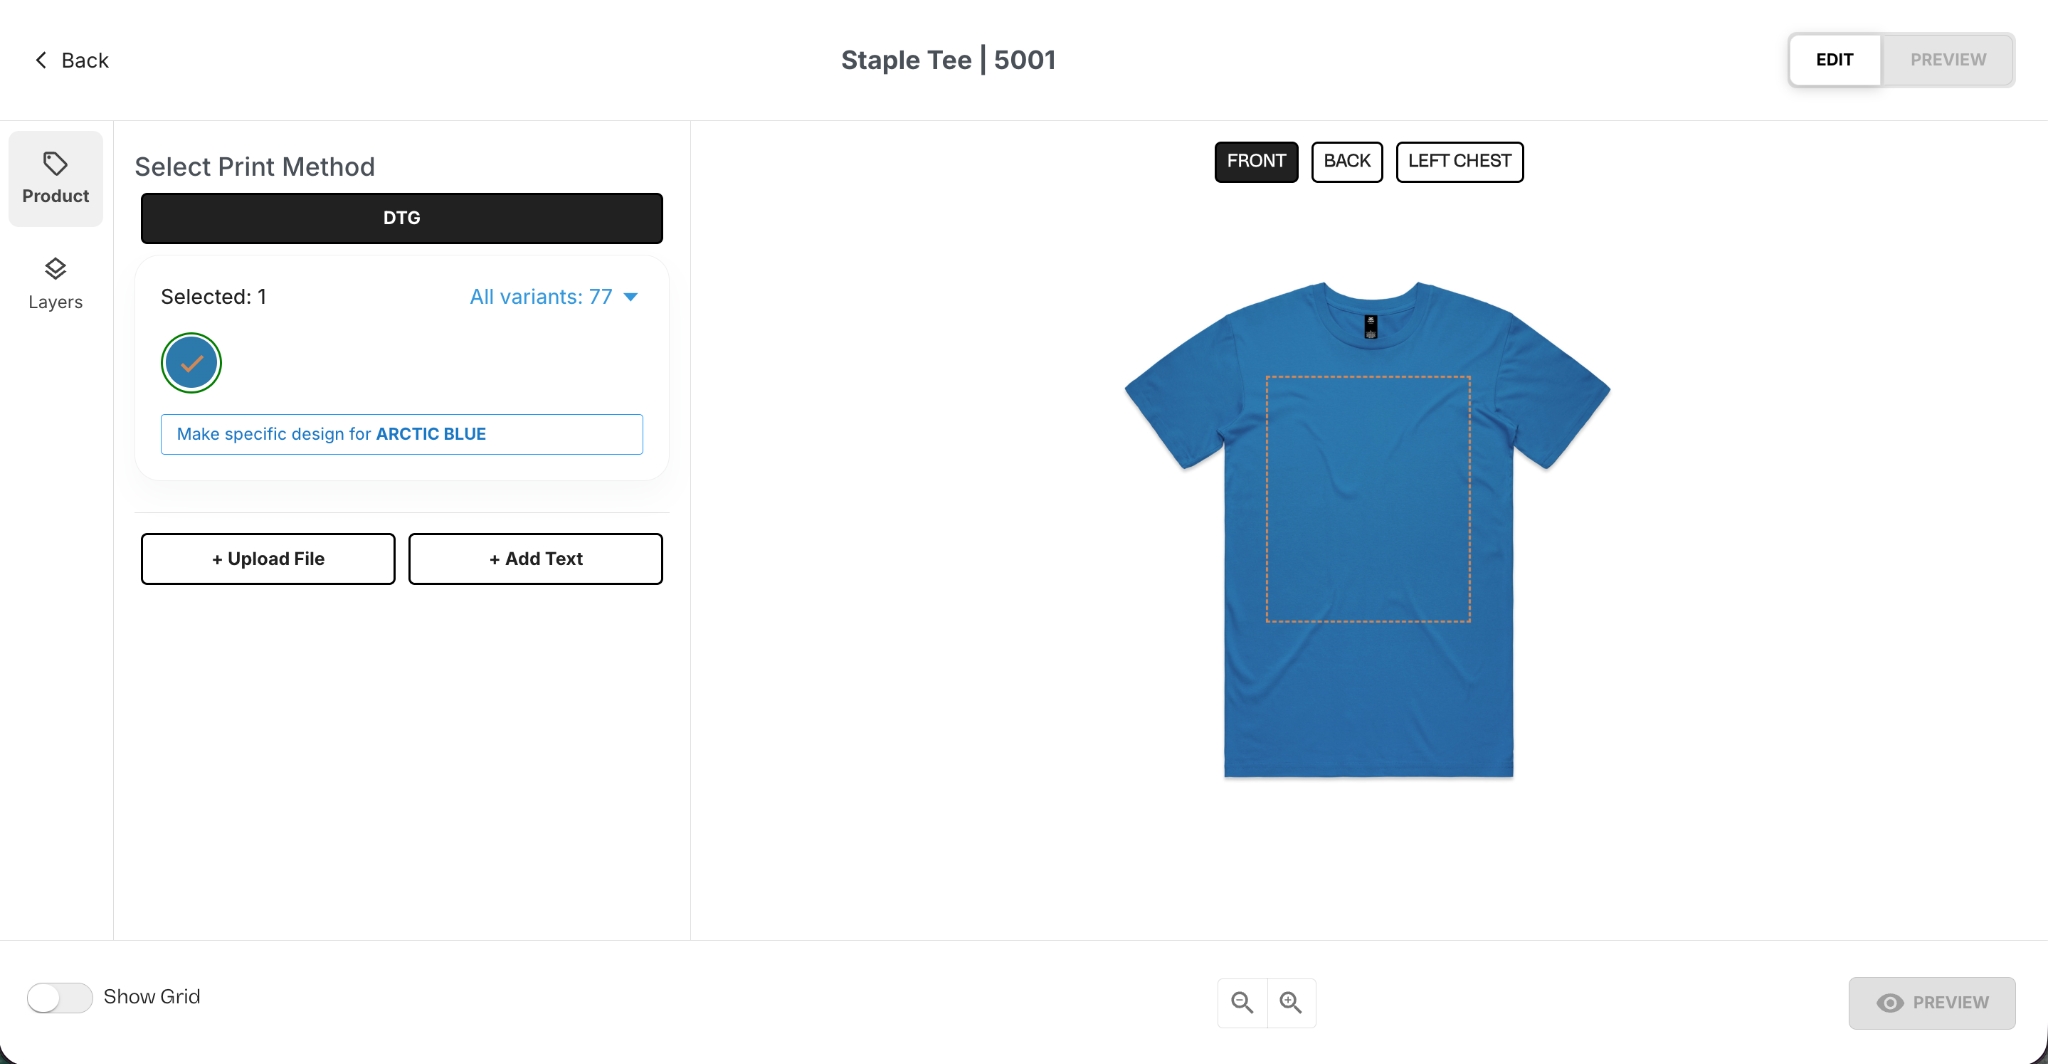Click the eye icon Preview button

tap(1931, 1002)
